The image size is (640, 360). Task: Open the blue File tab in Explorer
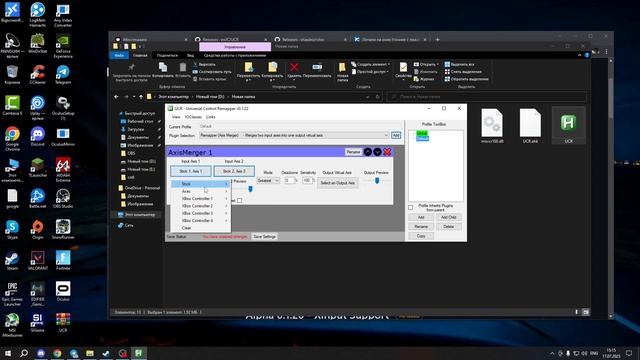coord(119,56)
